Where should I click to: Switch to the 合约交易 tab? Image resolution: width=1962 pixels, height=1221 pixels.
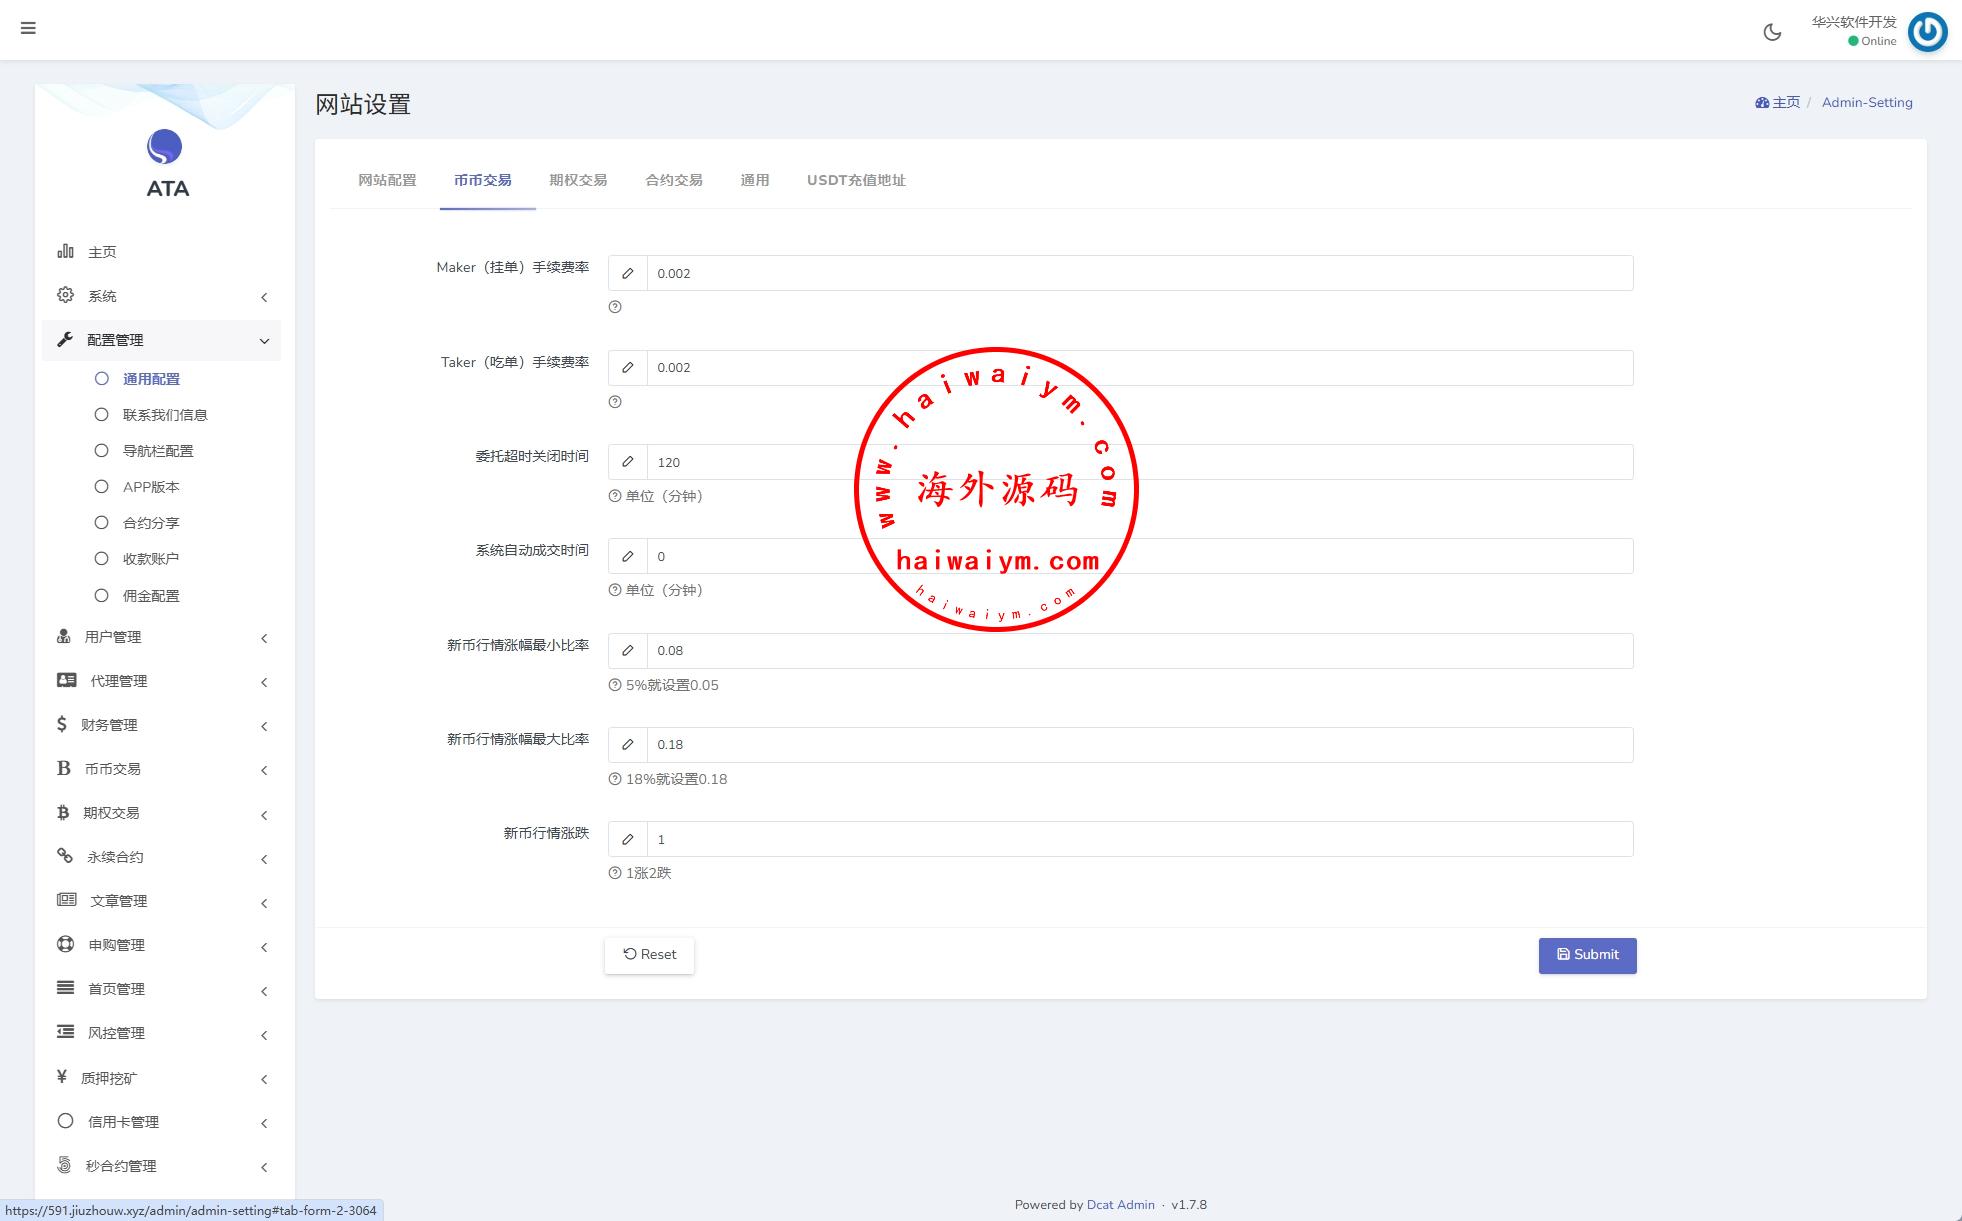pos(673,180)
